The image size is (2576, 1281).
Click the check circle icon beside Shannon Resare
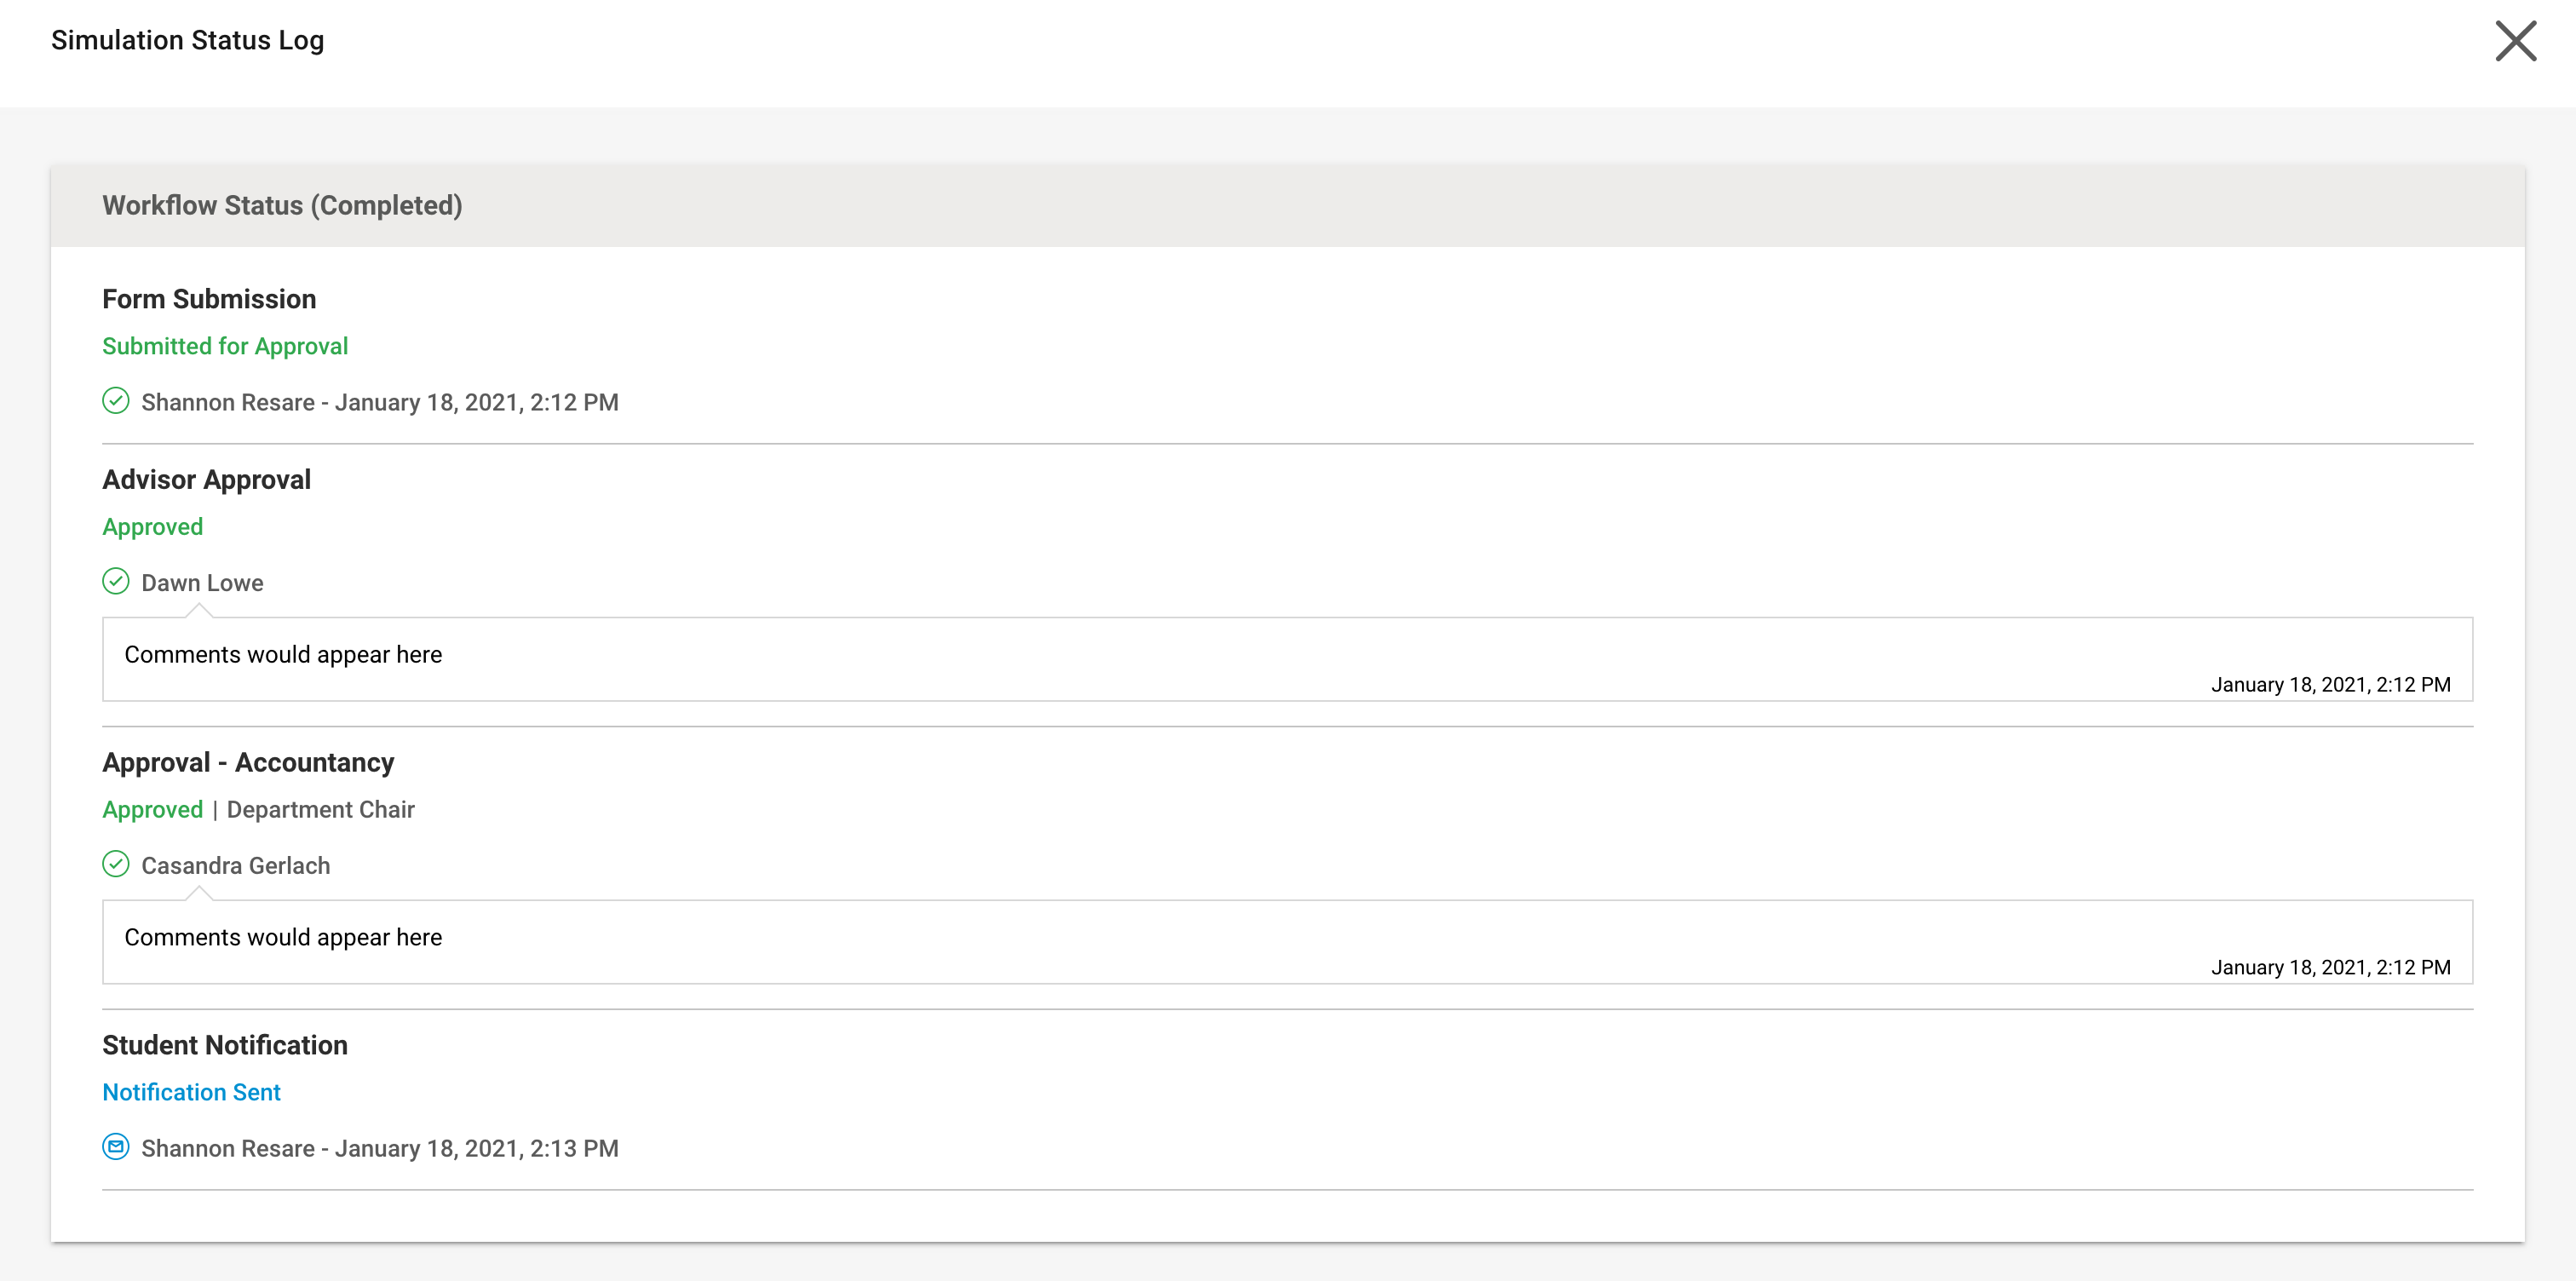[116, 402]
